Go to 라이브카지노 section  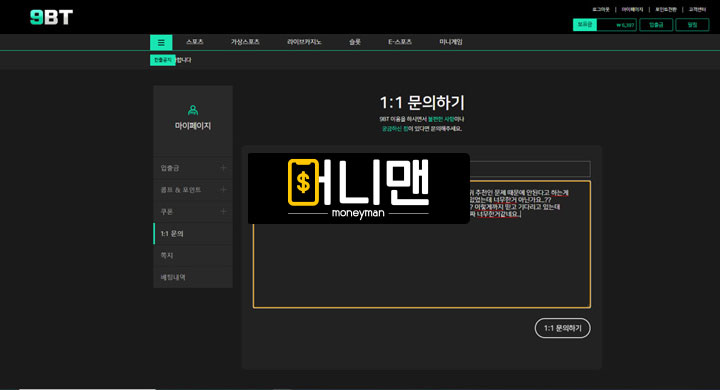pyautogui.click(x=304, y=42)
